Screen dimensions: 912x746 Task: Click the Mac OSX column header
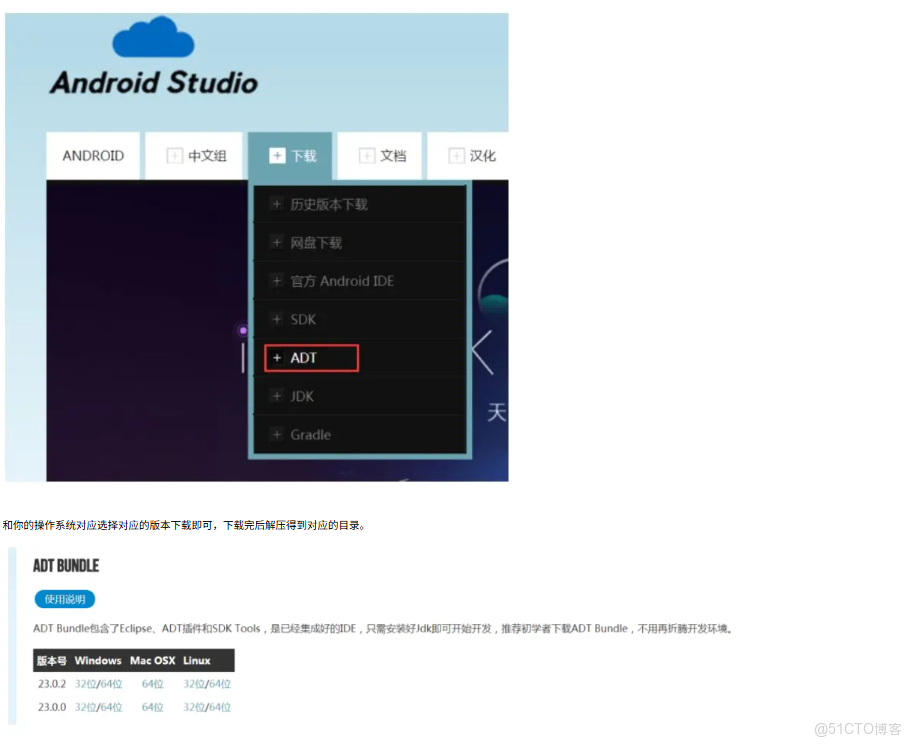tap(152, 661)
